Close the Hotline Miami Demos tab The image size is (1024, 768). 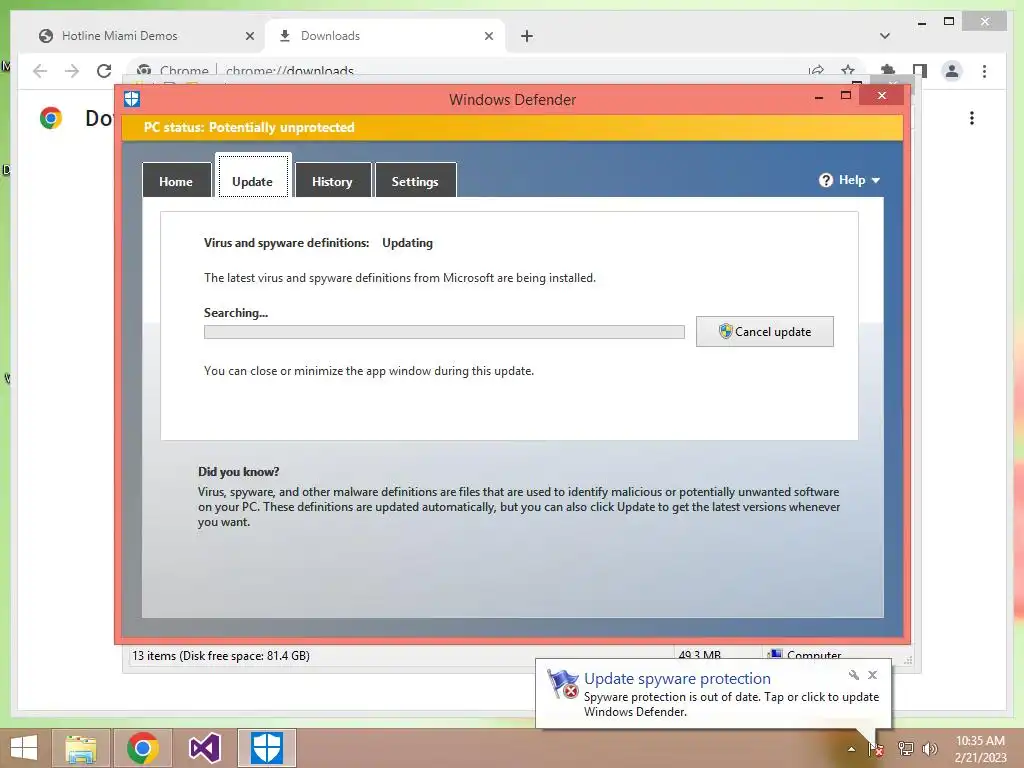249,36
